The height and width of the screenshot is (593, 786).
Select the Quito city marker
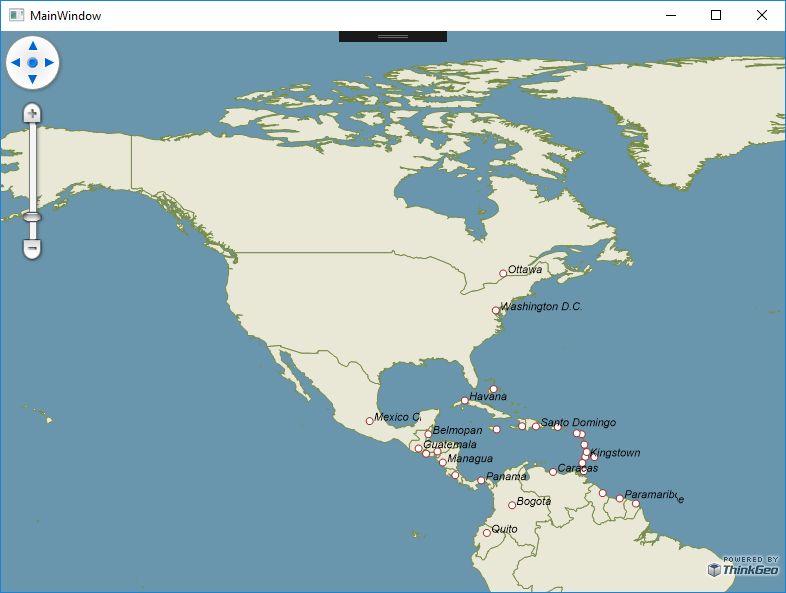coord(487,533)
